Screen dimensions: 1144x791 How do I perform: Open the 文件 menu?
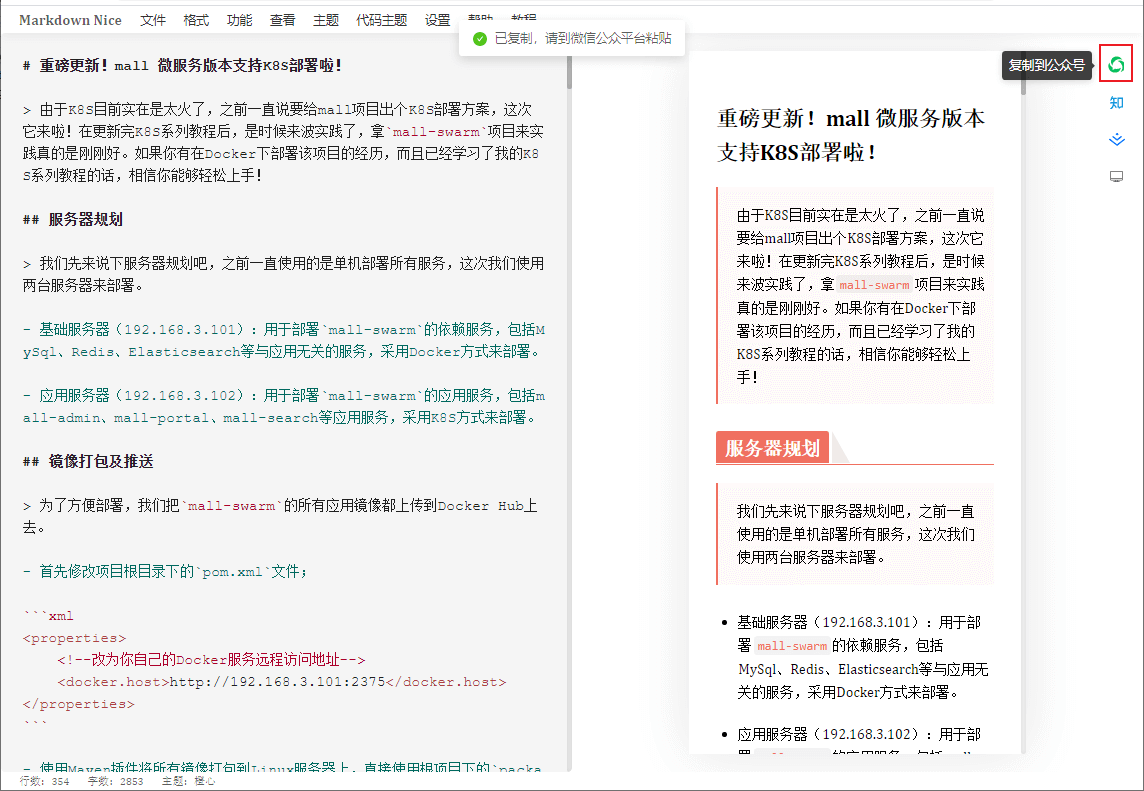point(152,20)
